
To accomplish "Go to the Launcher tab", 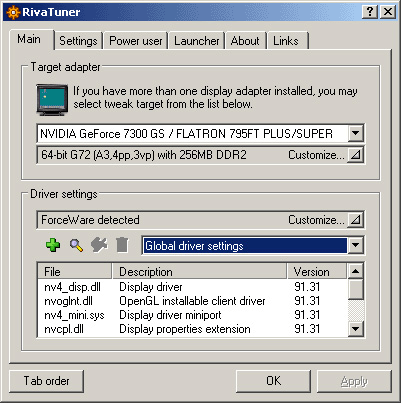I will coord(197,41).
